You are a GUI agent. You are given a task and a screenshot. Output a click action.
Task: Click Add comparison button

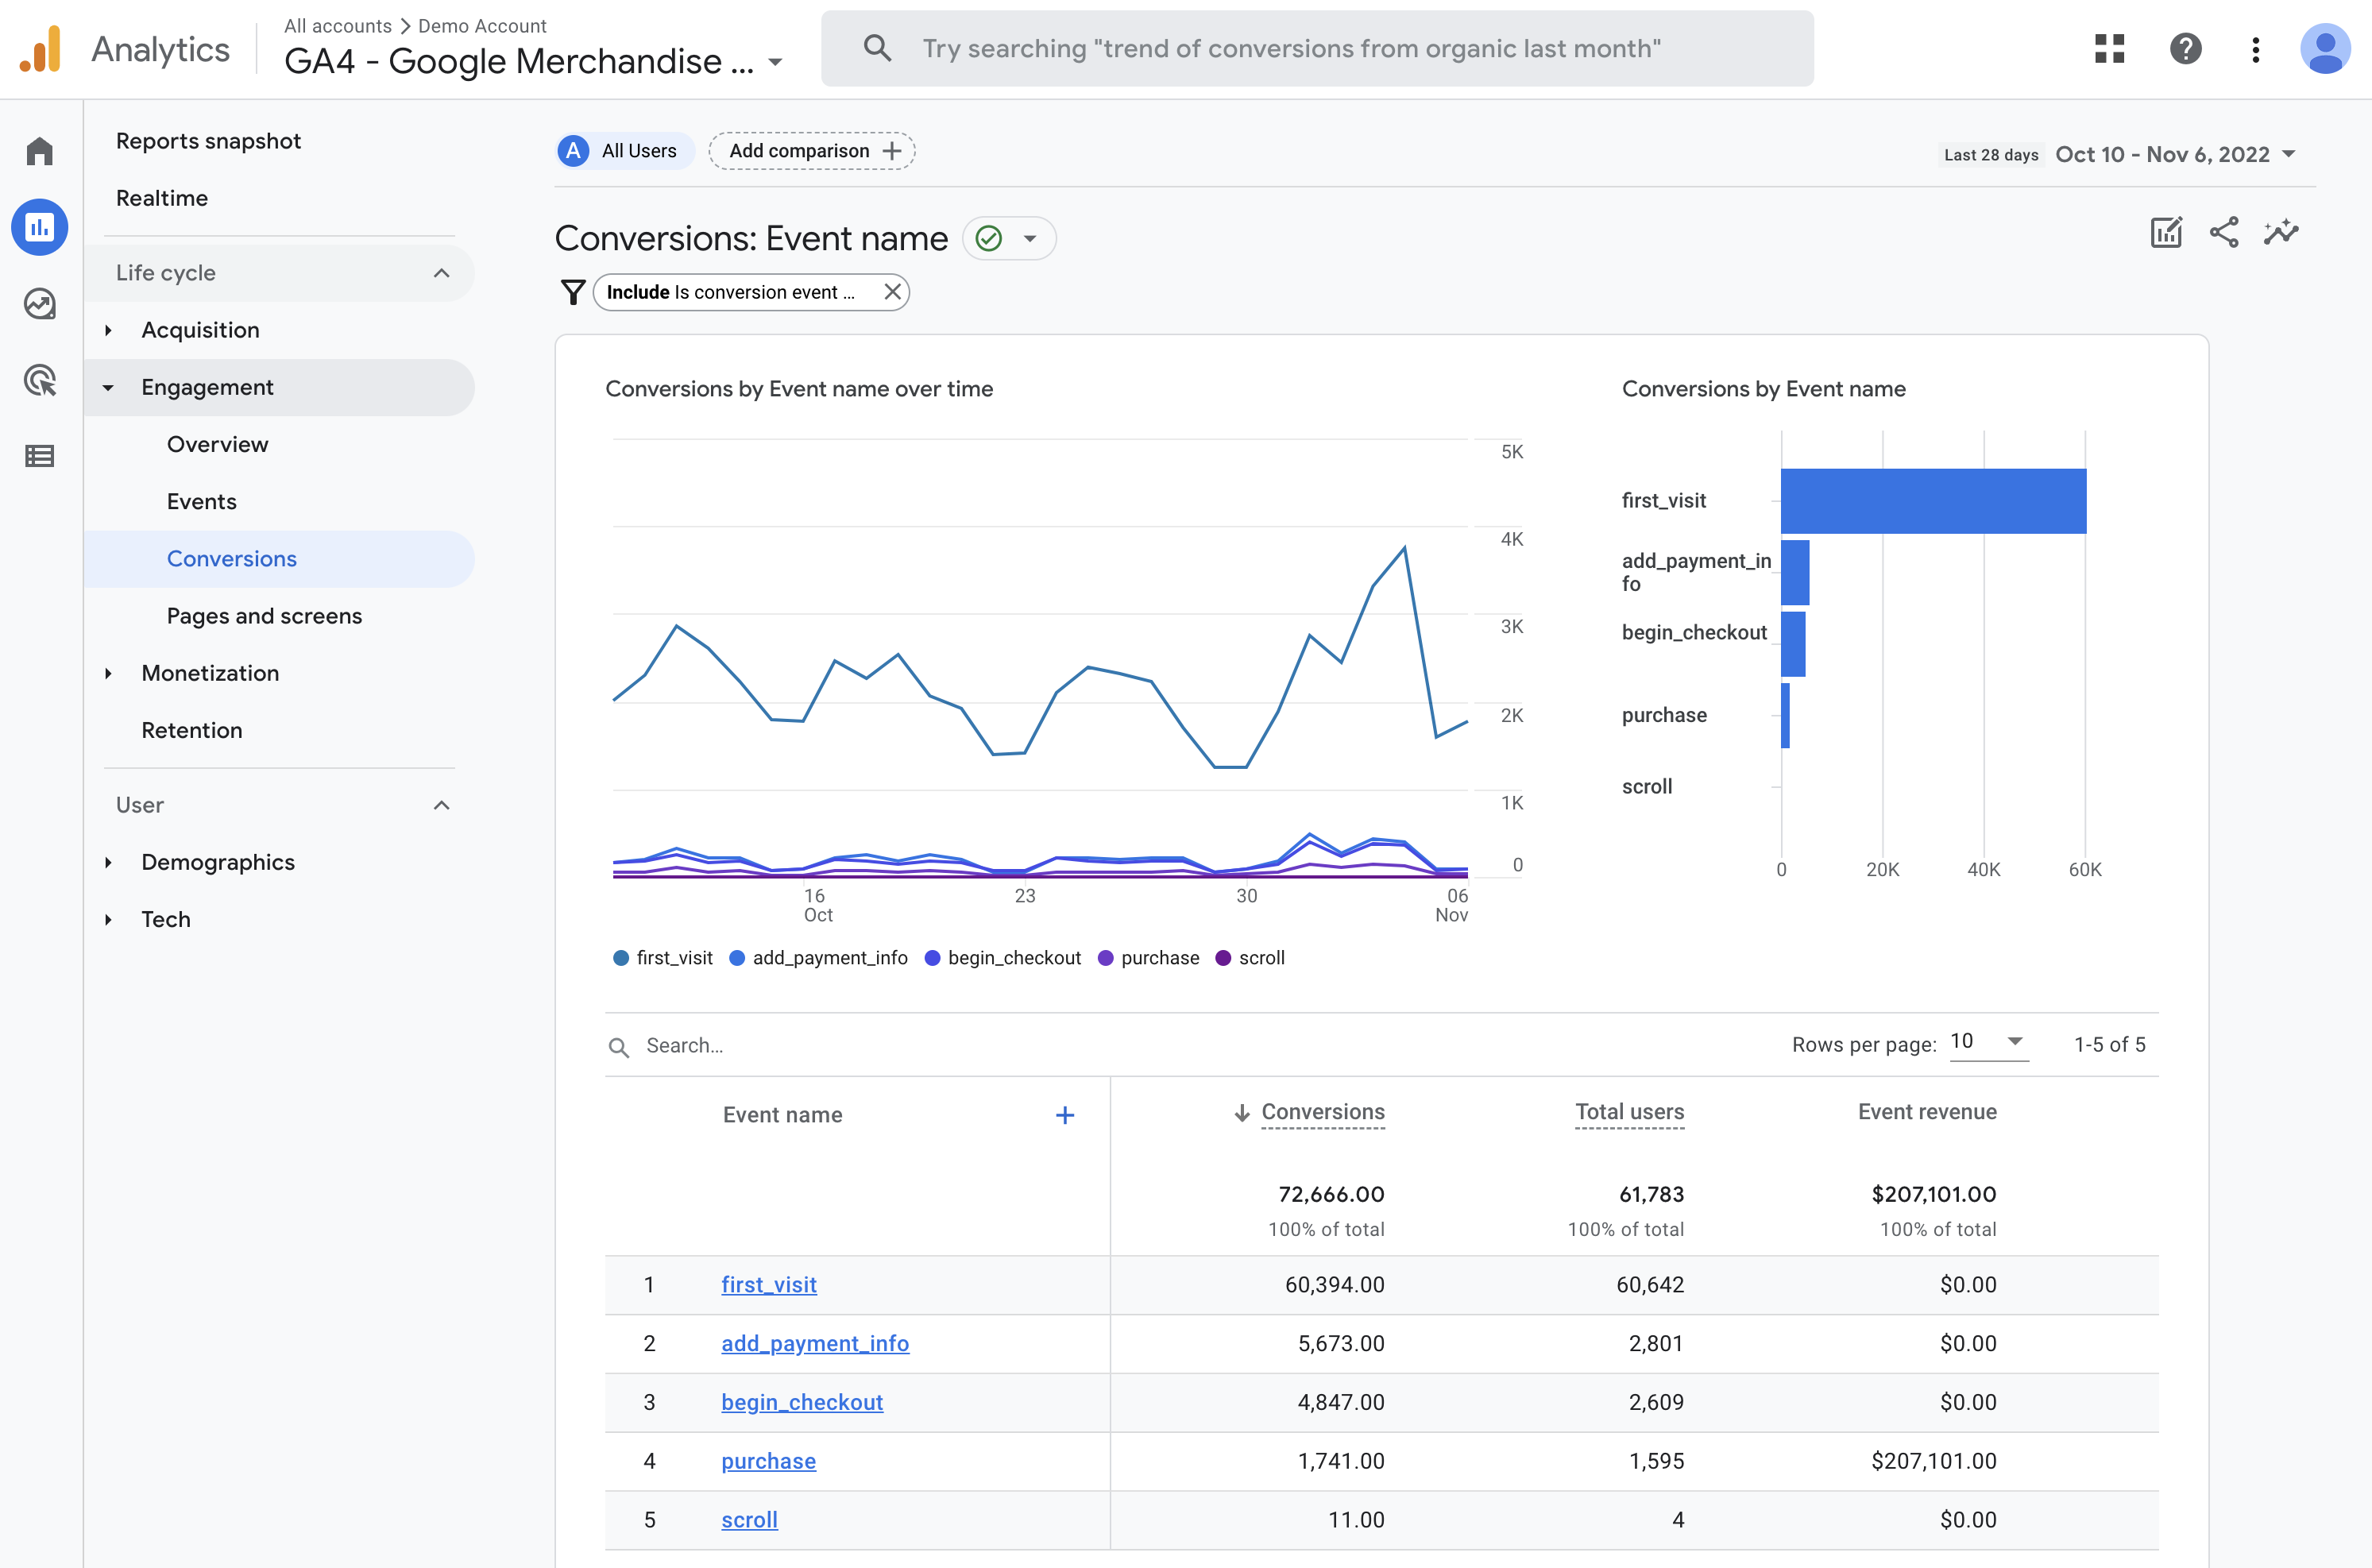pos(812,151)
